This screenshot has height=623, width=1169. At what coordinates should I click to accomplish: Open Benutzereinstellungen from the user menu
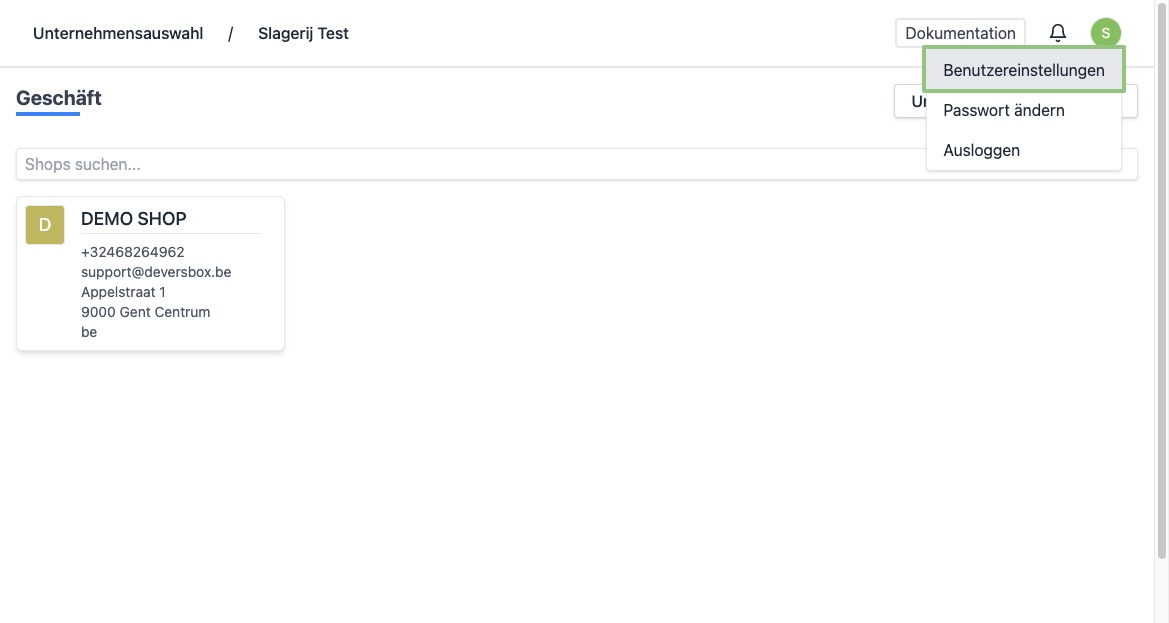tap(1024, 71)
